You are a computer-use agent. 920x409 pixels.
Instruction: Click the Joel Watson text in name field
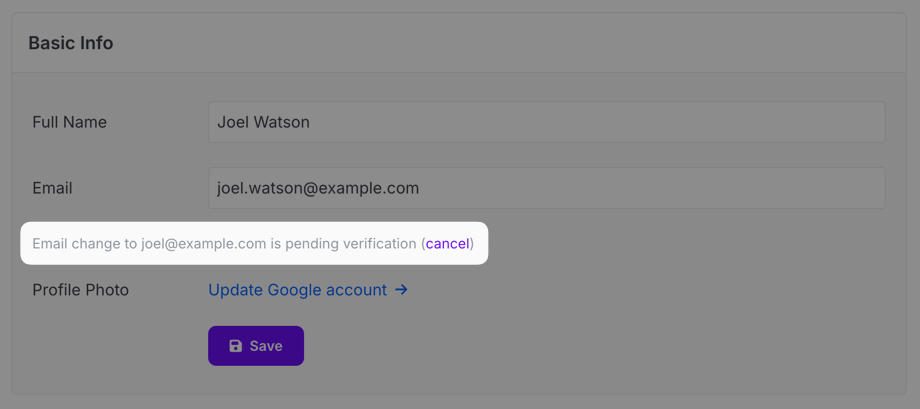263,122
